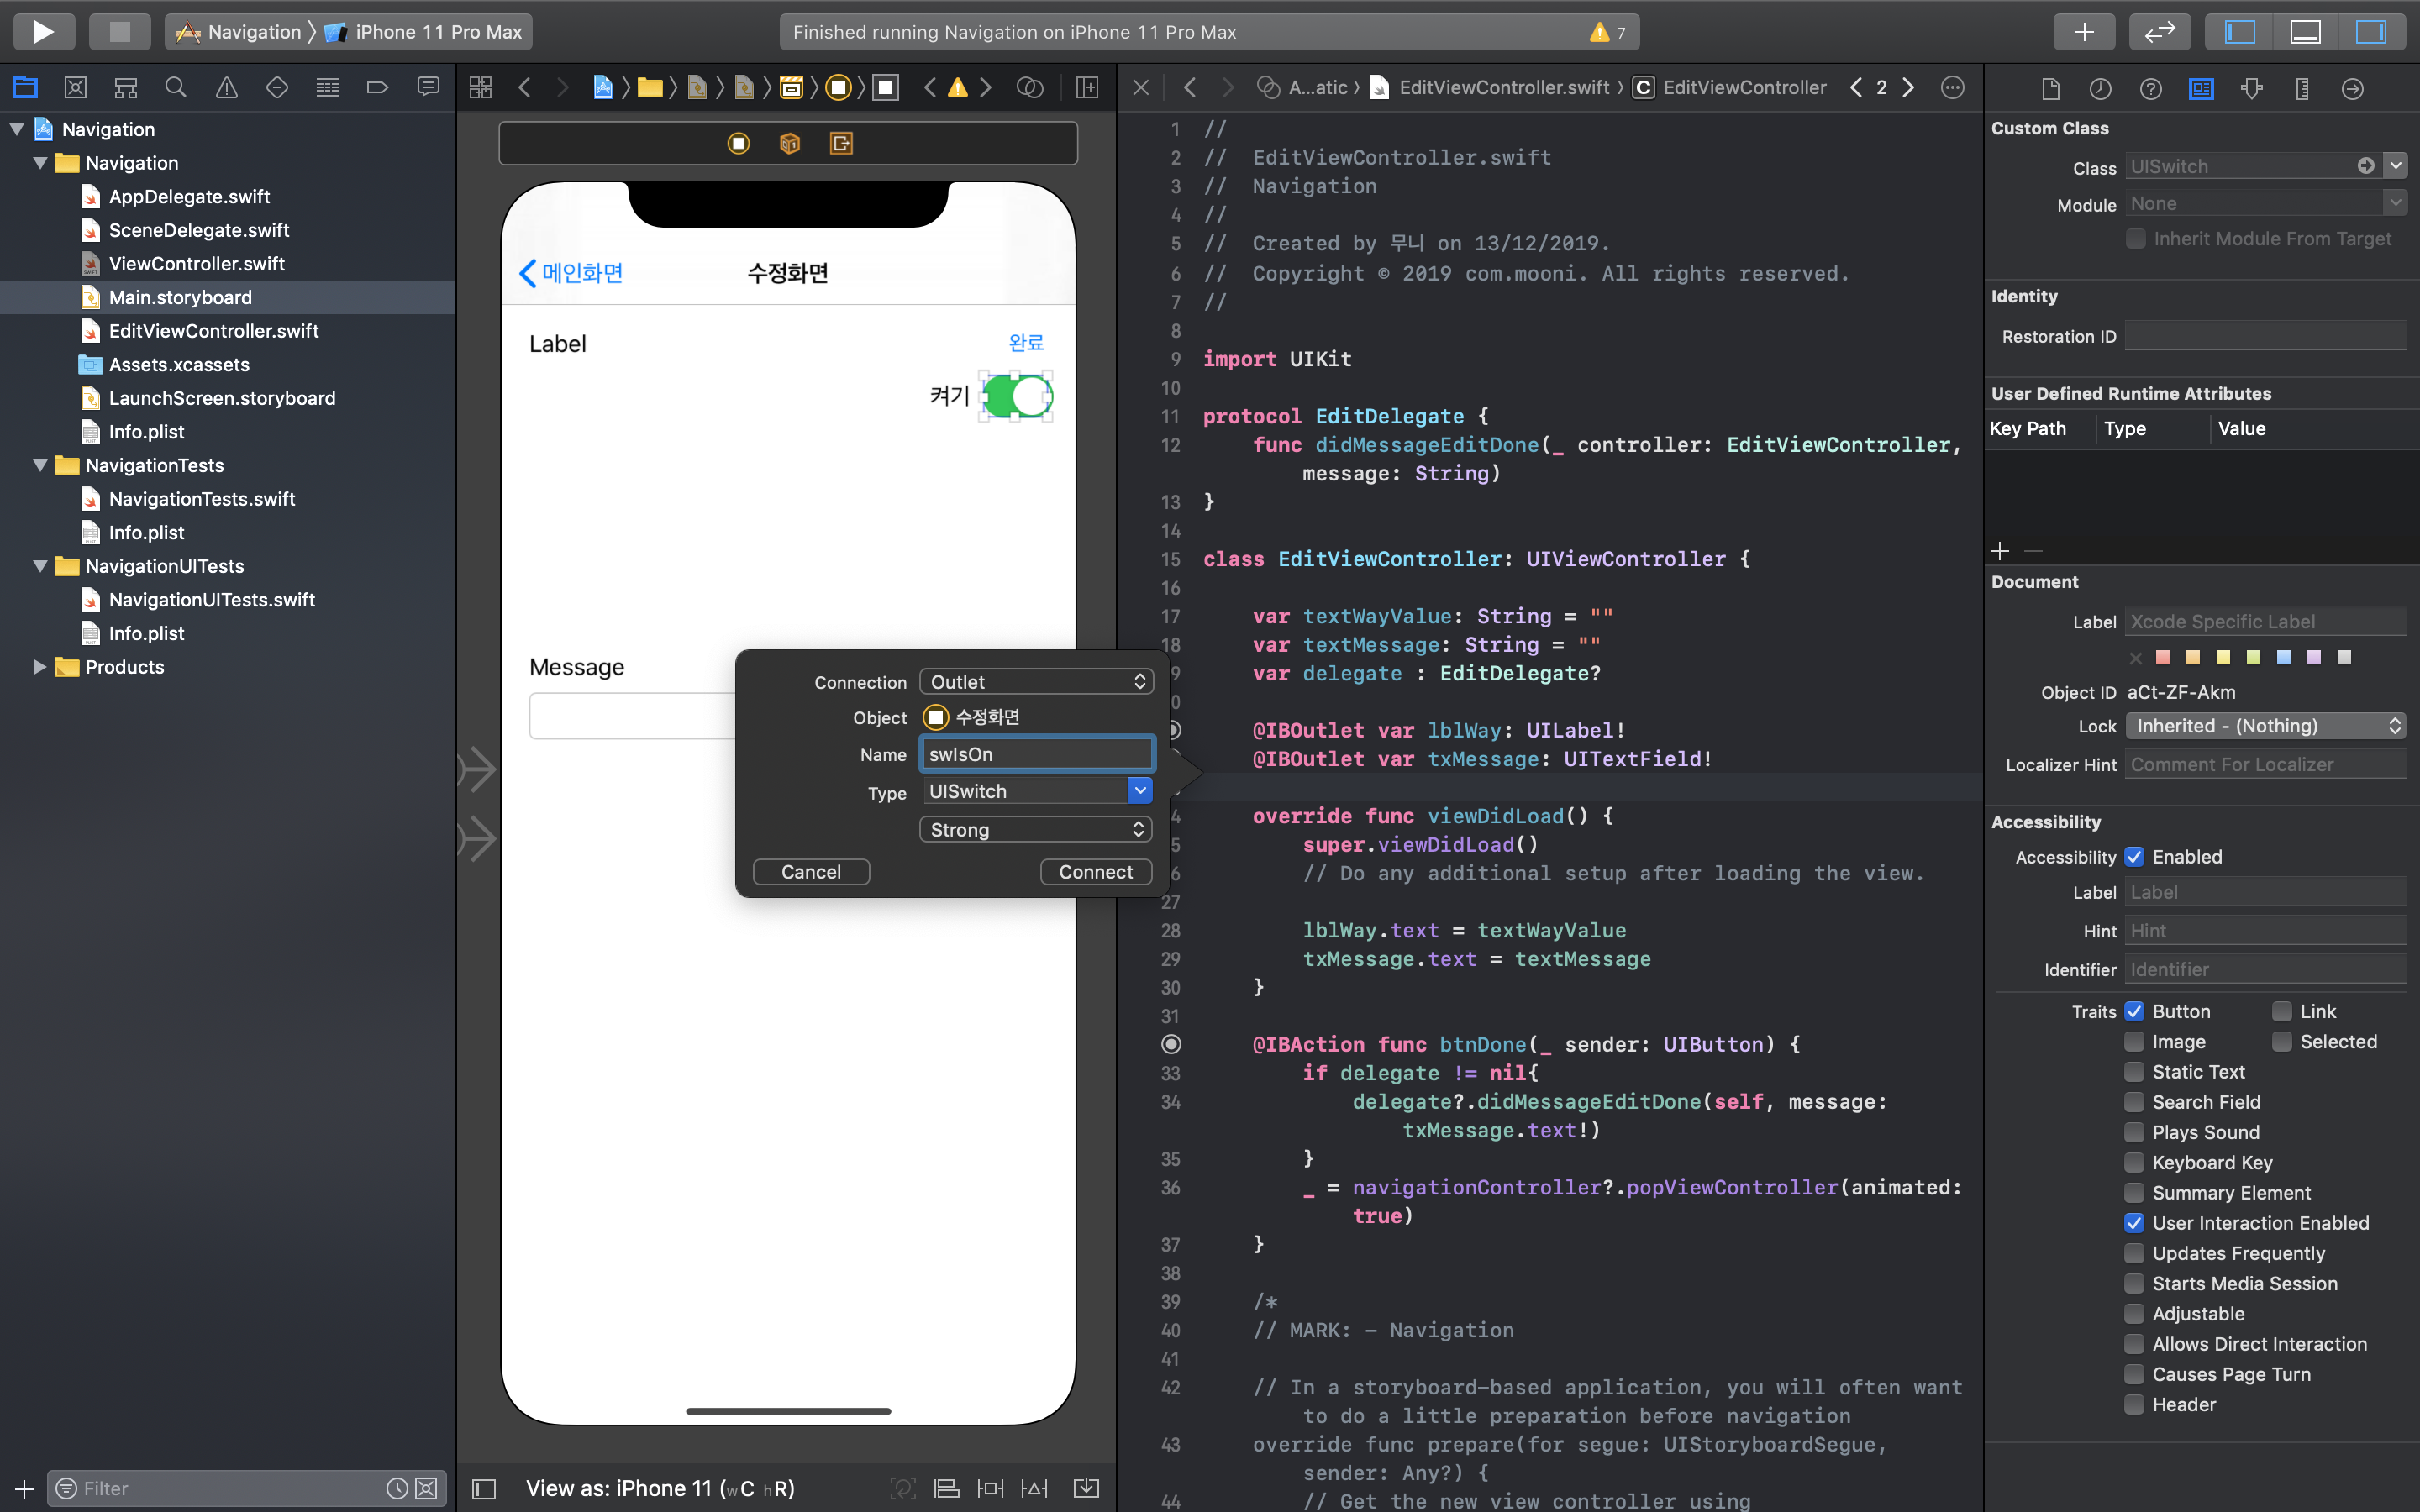Click the Run (play) button

[43, 32]
